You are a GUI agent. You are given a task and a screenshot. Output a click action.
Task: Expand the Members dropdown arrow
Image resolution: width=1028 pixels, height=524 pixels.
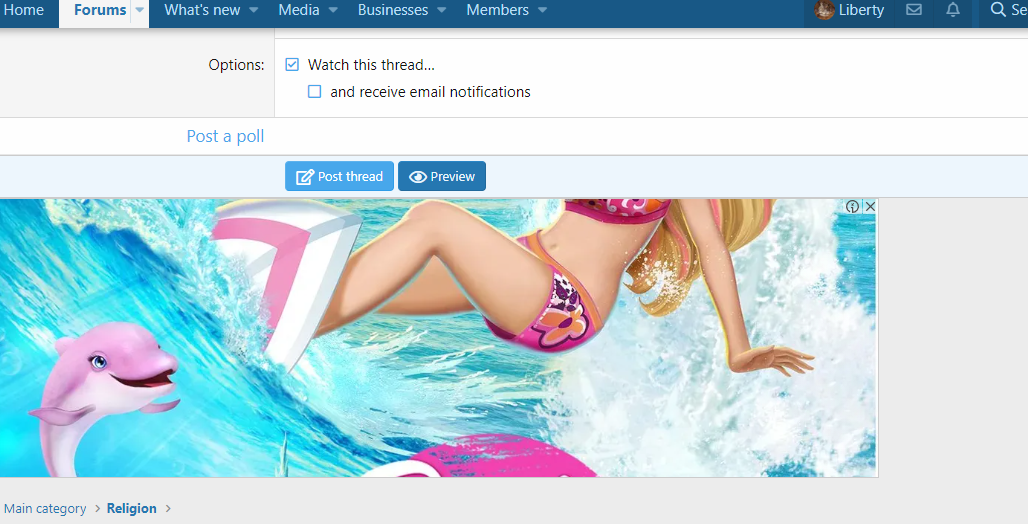[542, 10]
